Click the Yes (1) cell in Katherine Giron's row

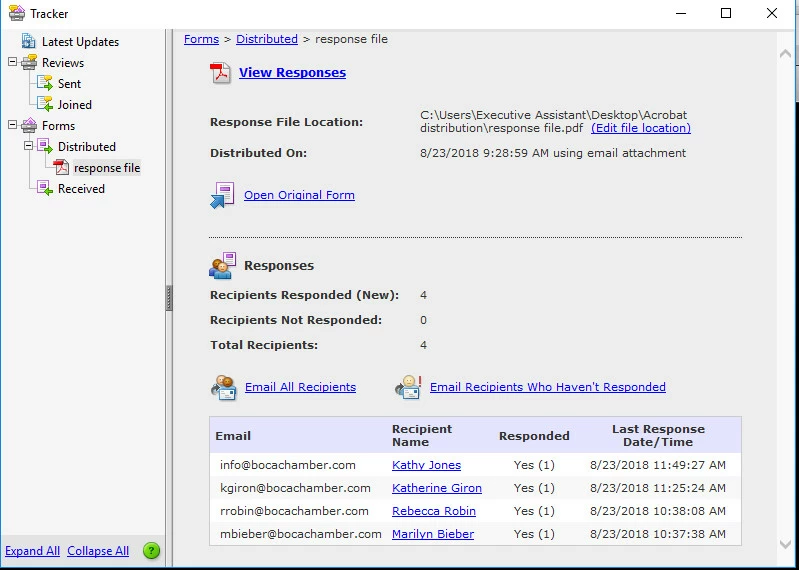click(x=534, y=488)
